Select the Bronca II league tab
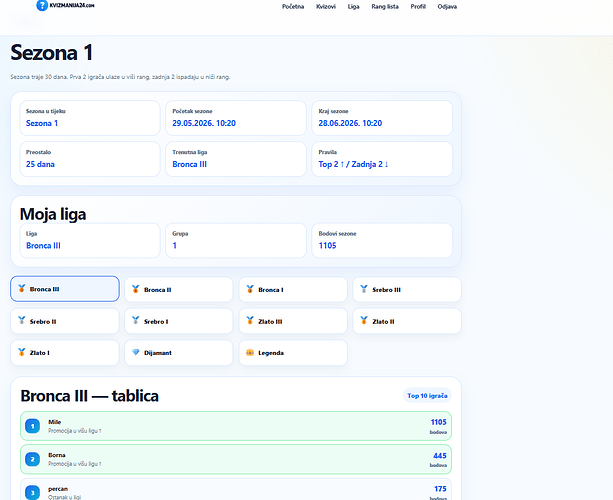 (179, 289)
